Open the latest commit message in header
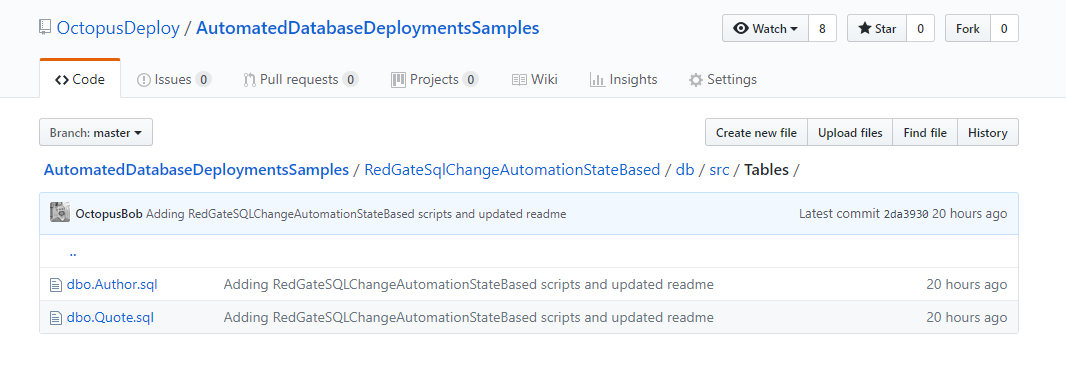The image size is (1066, 379). [356, 214]
